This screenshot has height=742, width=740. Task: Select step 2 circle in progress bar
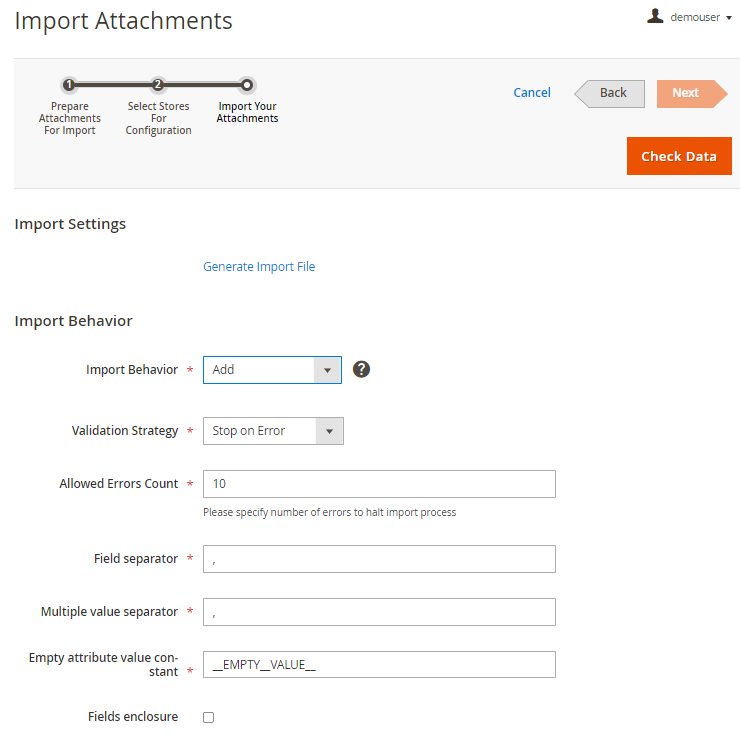(158, 85)
